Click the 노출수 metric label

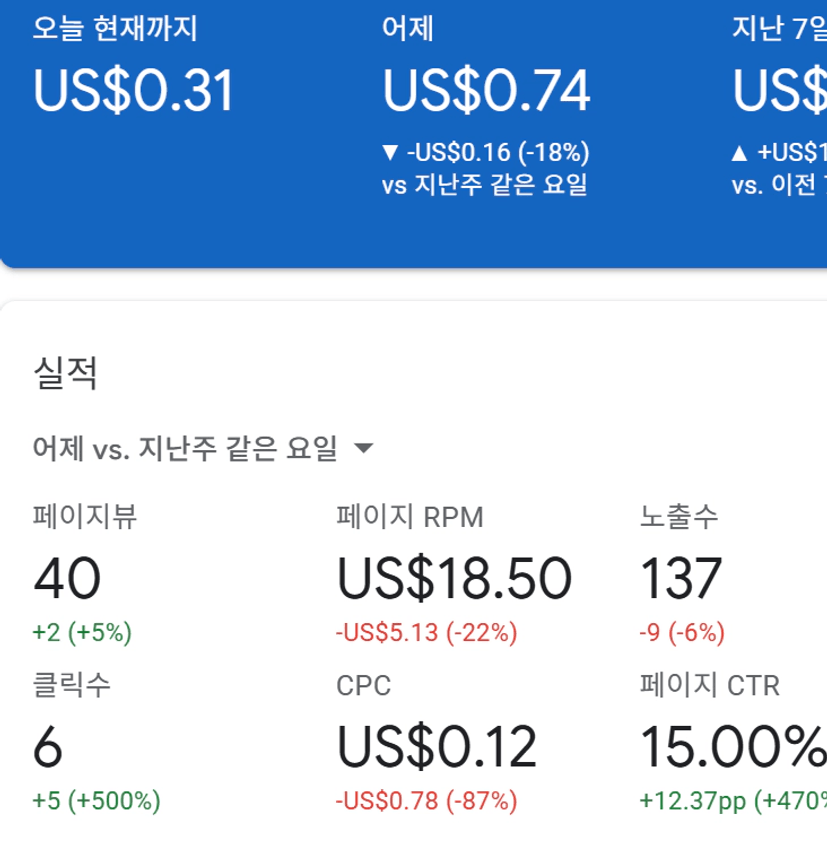click(x=679, y=517)
